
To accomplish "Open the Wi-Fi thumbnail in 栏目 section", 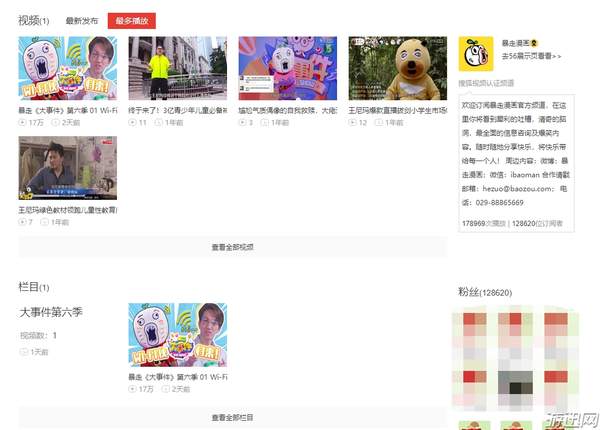I will click(178, 335).
